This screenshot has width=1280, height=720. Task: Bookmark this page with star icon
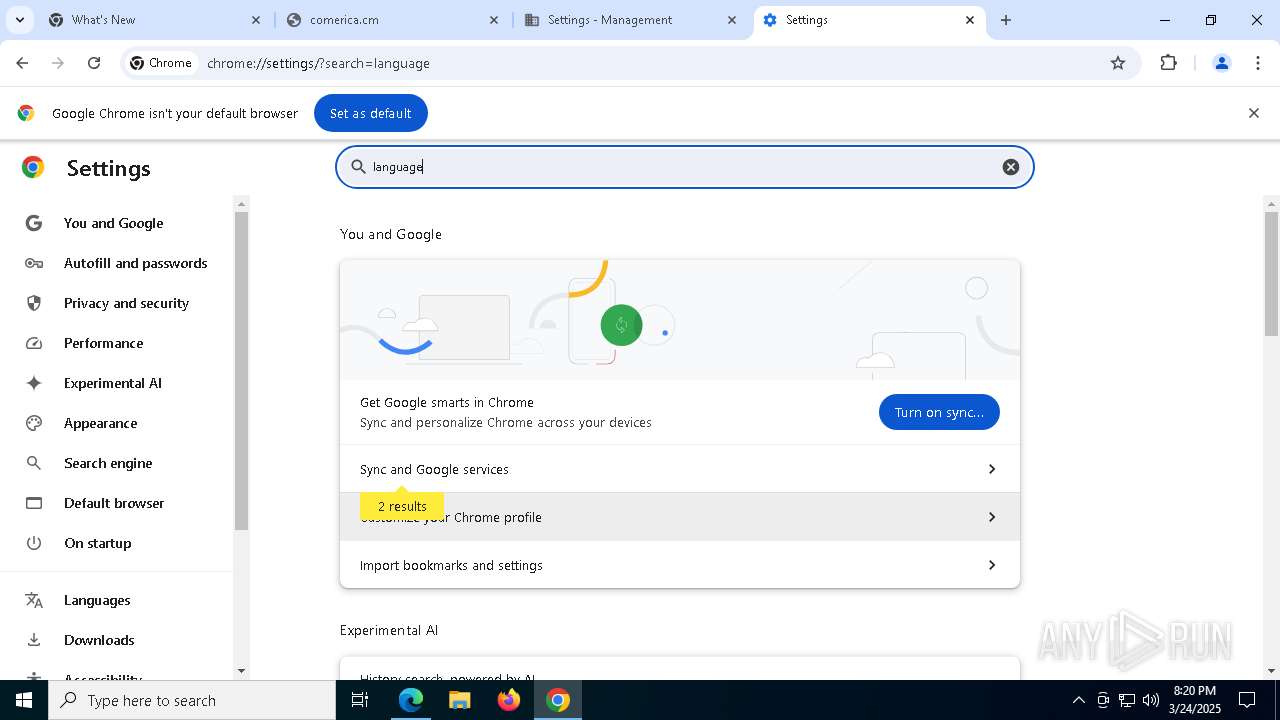[1118, 63]
